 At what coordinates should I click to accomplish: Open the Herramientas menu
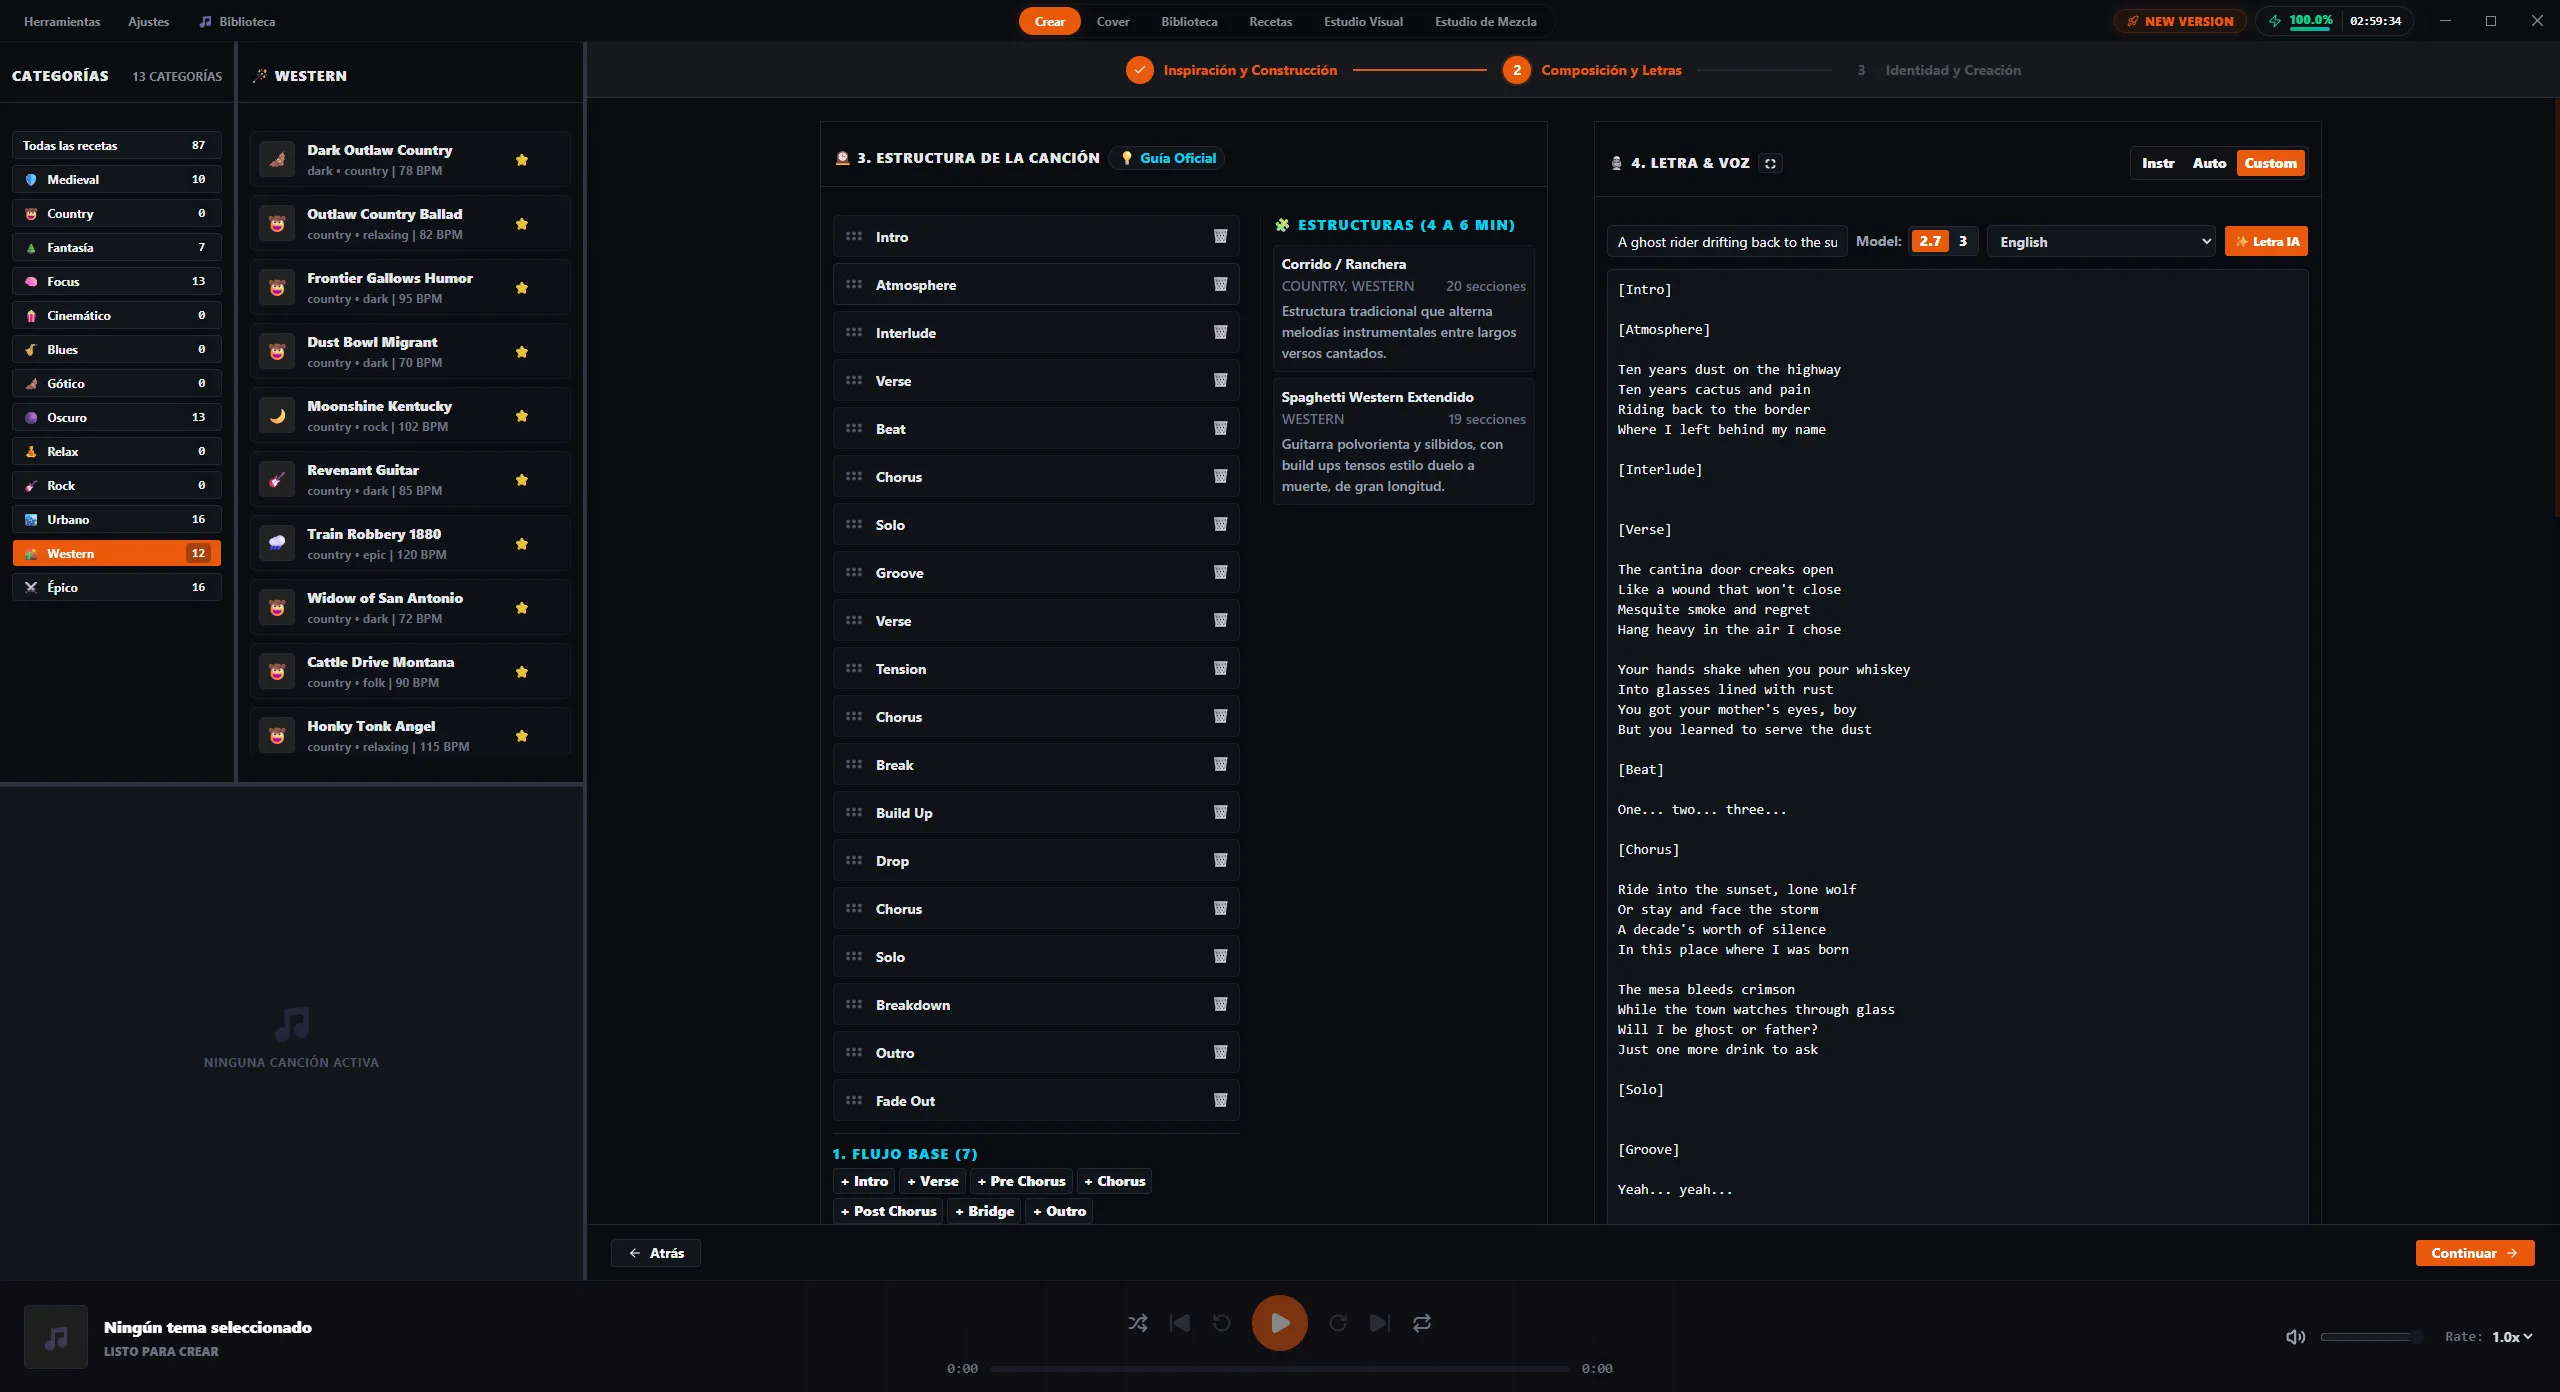(62, 21)
